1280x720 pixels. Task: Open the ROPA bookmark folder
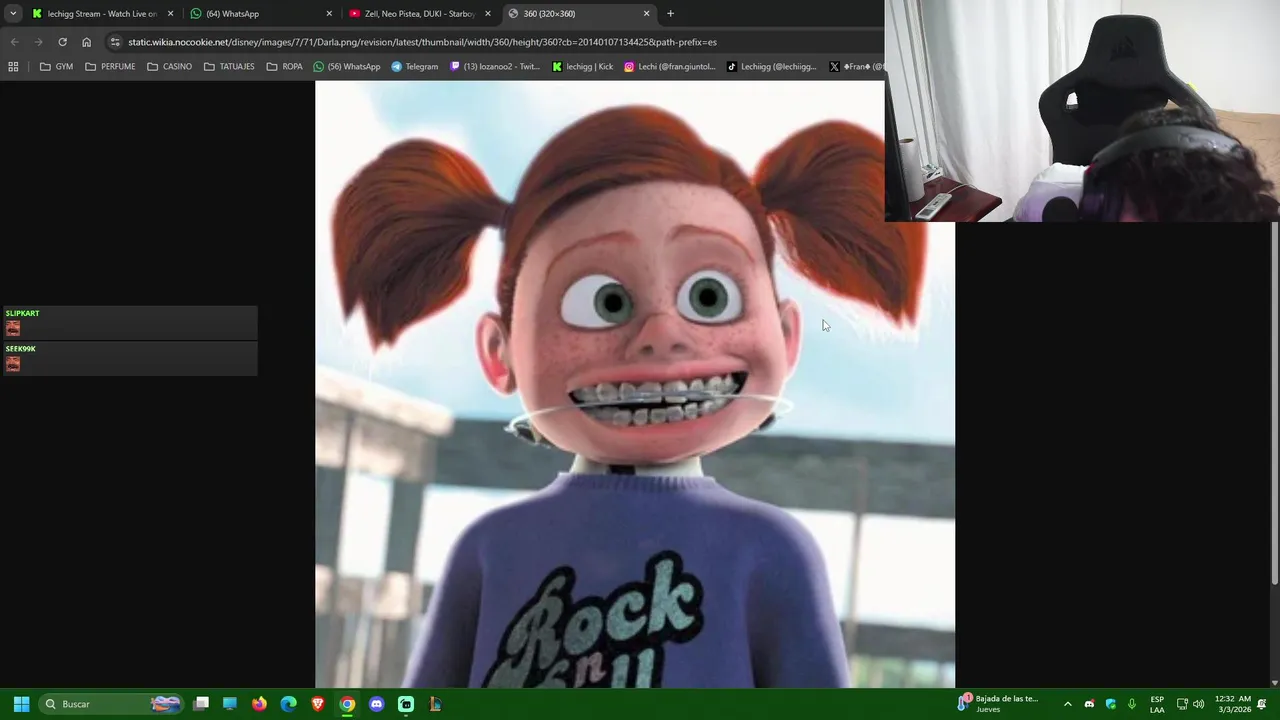coord(285,67)
